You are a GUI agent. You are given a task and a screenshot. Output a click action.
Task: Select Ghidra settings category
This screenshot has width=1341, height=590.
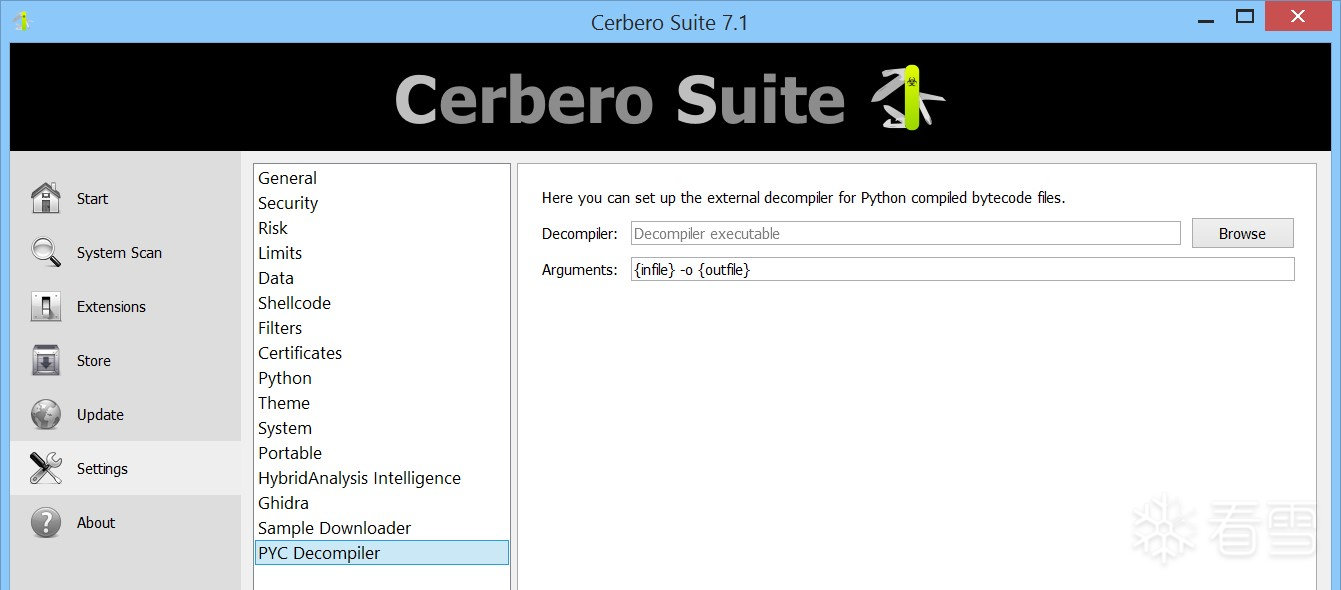[x=382, y=503]
